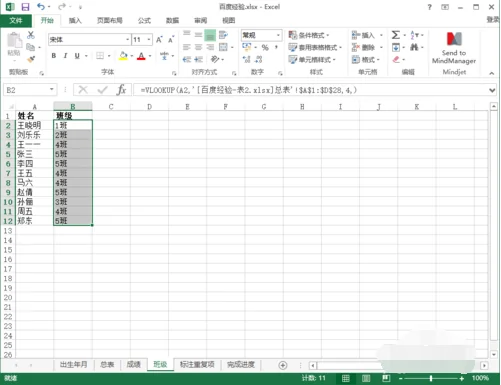Click the 删除 Delete cells button
Image resolution: width=501 pixels, height=385 pixels.
(x=367, y=47)
